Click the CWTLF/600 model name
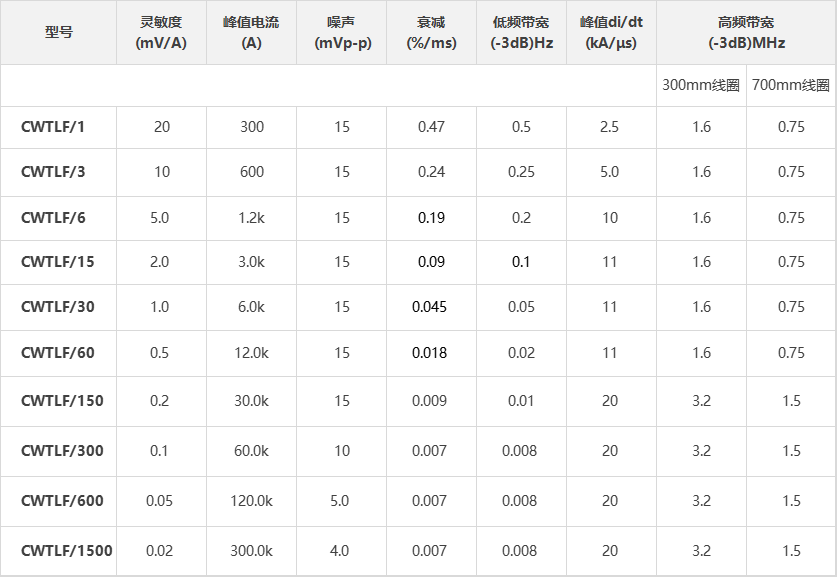837x577 pixels. [62, 501]
